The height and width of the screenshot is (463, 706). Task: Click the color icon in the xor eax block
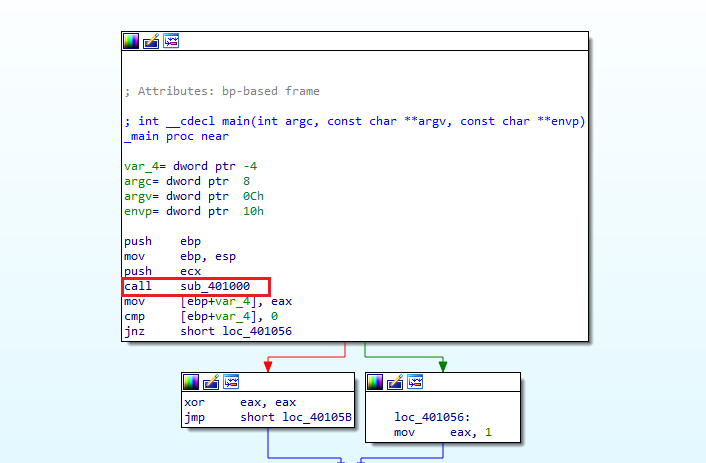click(x=191, y=382)
